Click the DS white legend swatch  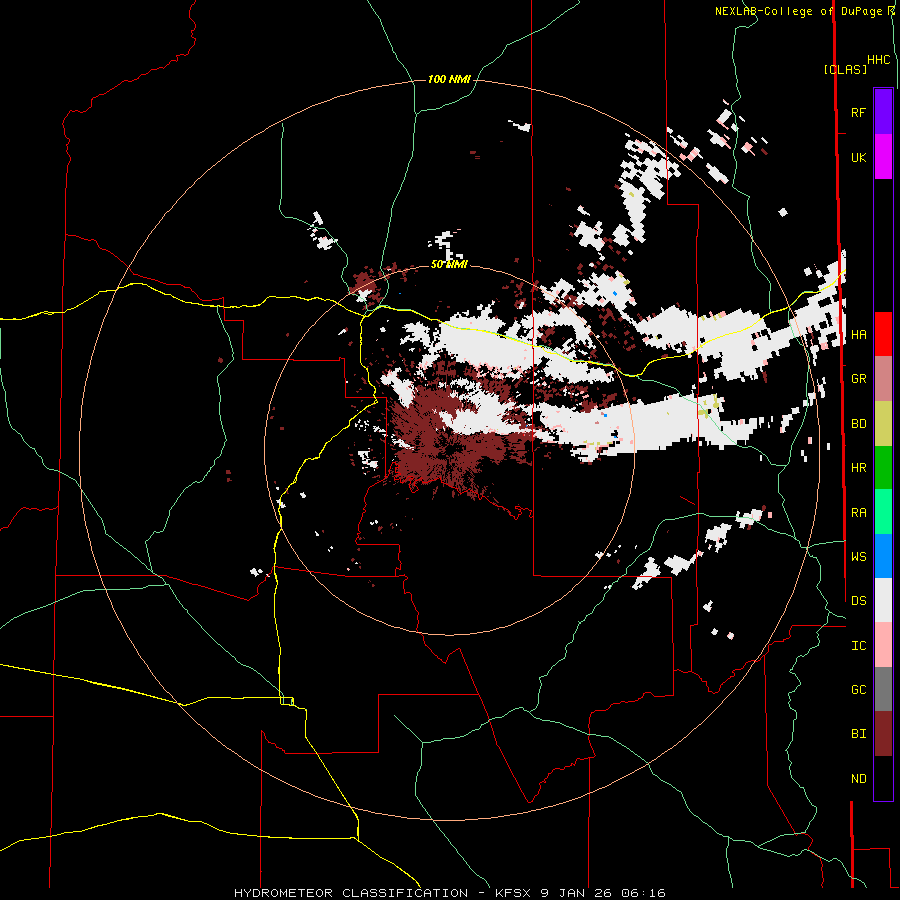(x=883, y=600)
